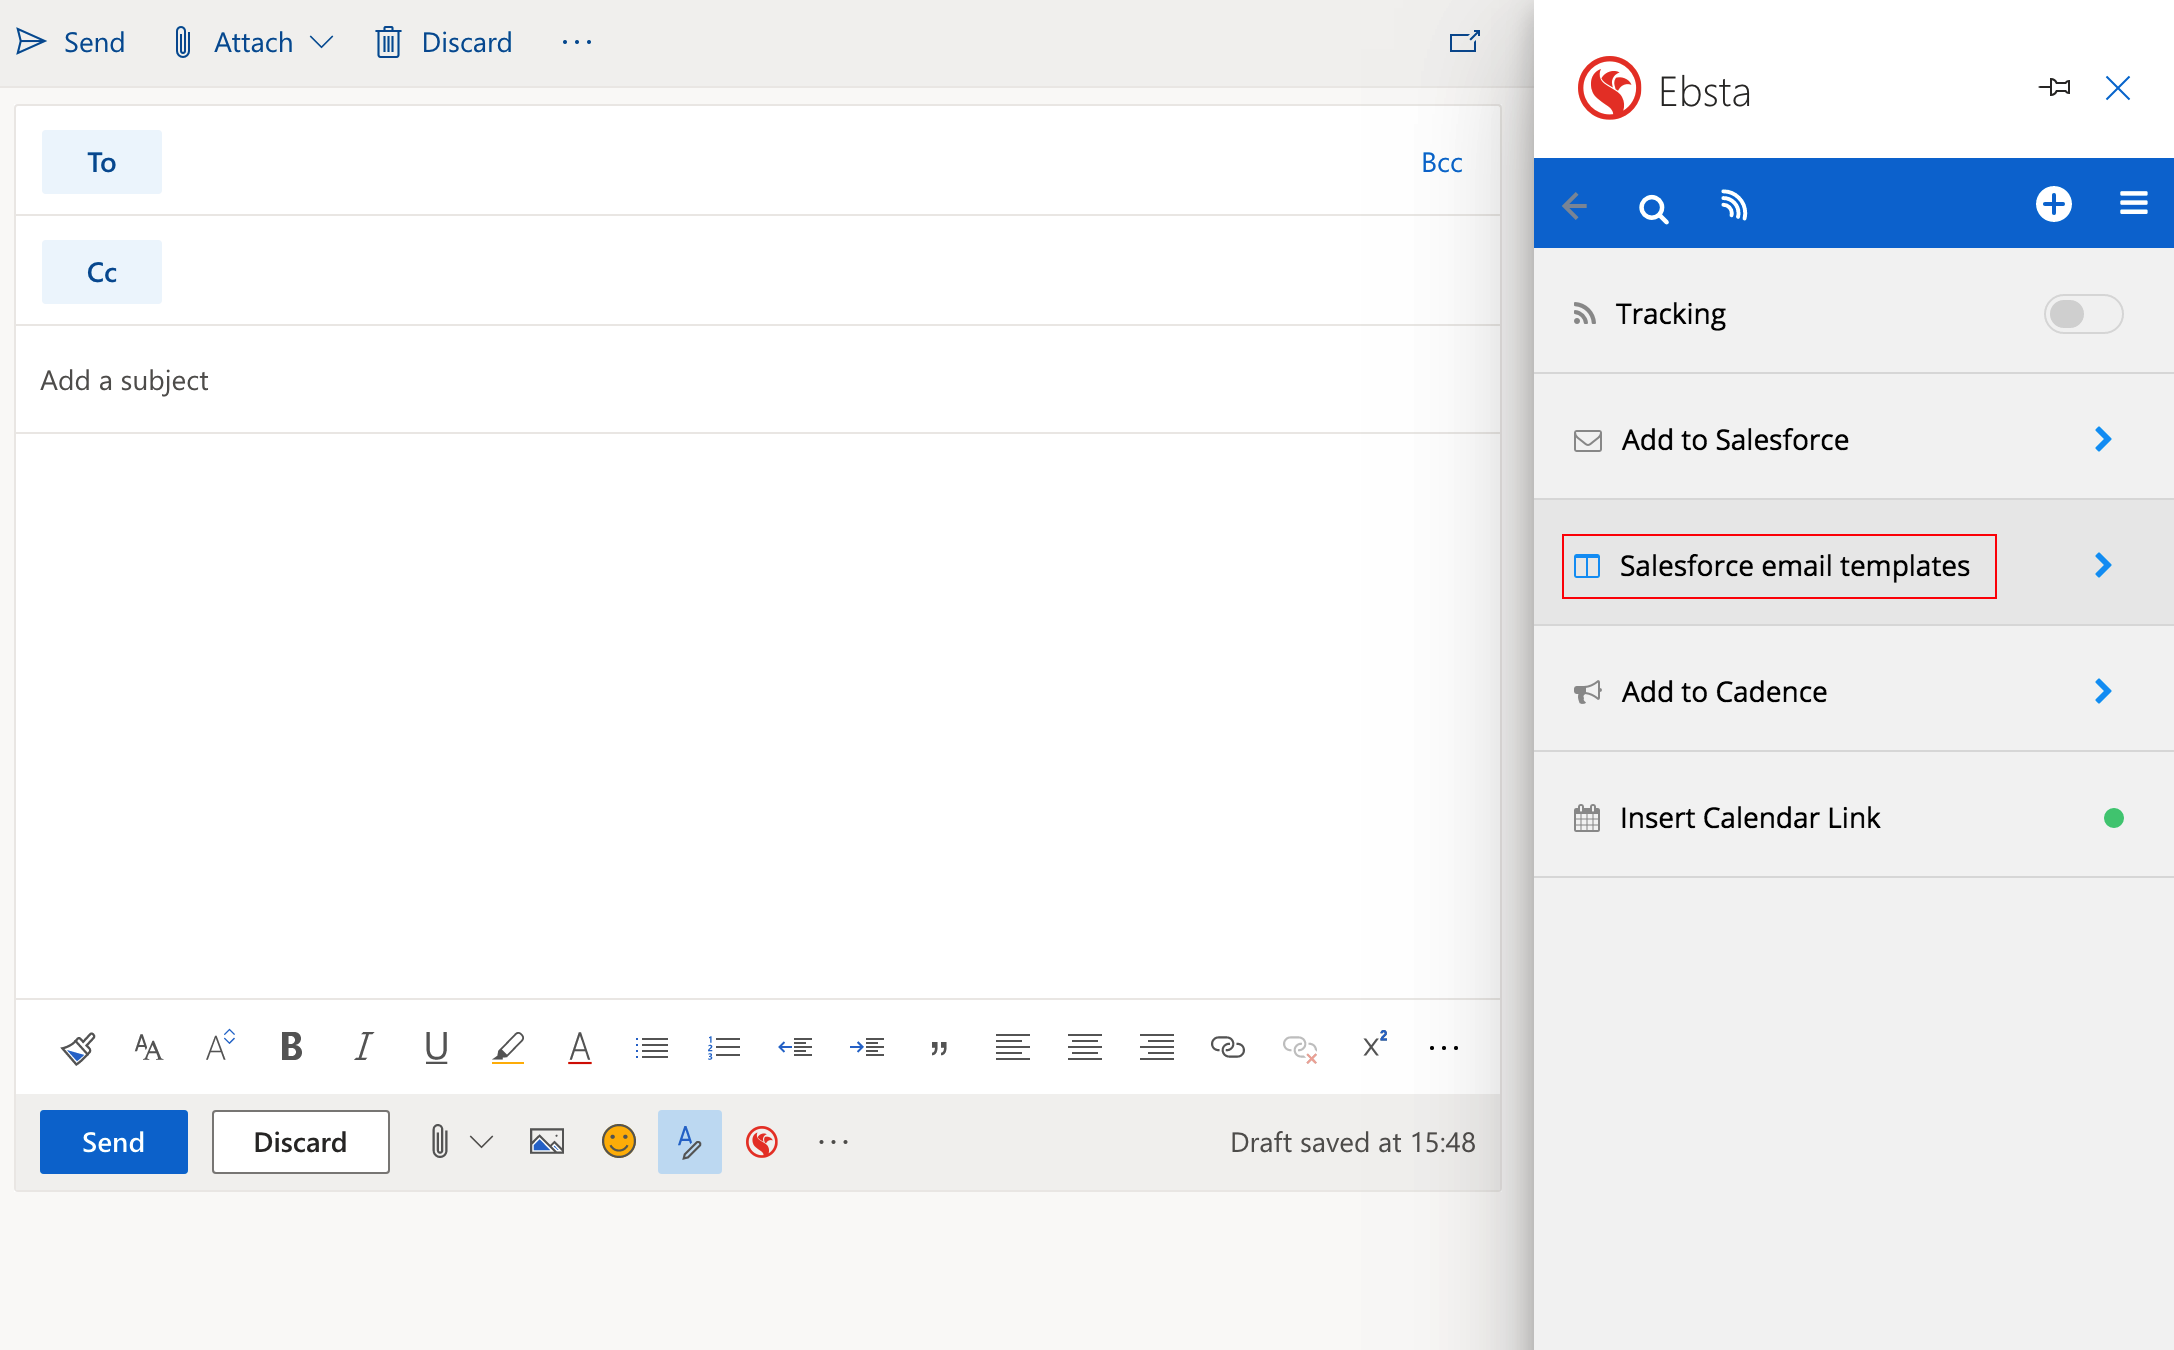Show the Bcc field link
Image resolution: width=2174 pixels, height=1350 pixels.
[x=1441, y=162]
